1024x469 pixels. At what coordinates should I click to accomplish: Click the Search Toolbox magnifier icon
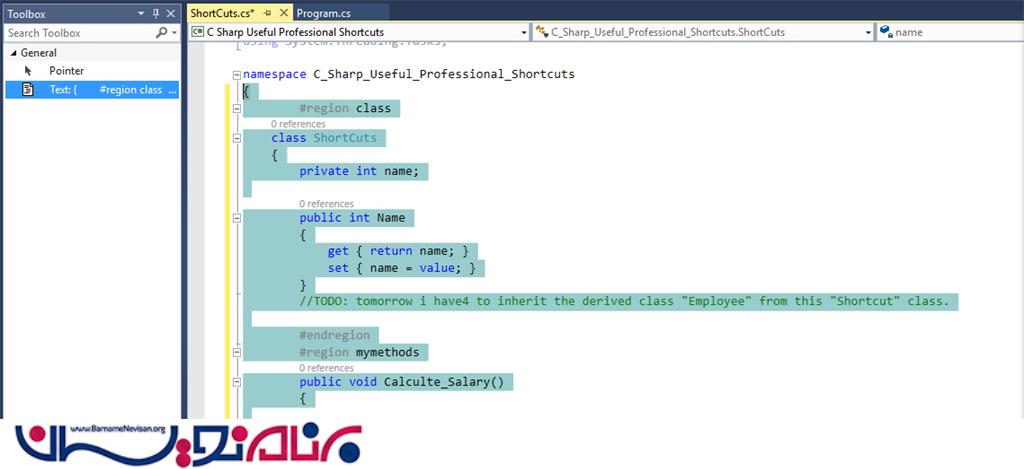(x=162, y=33)
